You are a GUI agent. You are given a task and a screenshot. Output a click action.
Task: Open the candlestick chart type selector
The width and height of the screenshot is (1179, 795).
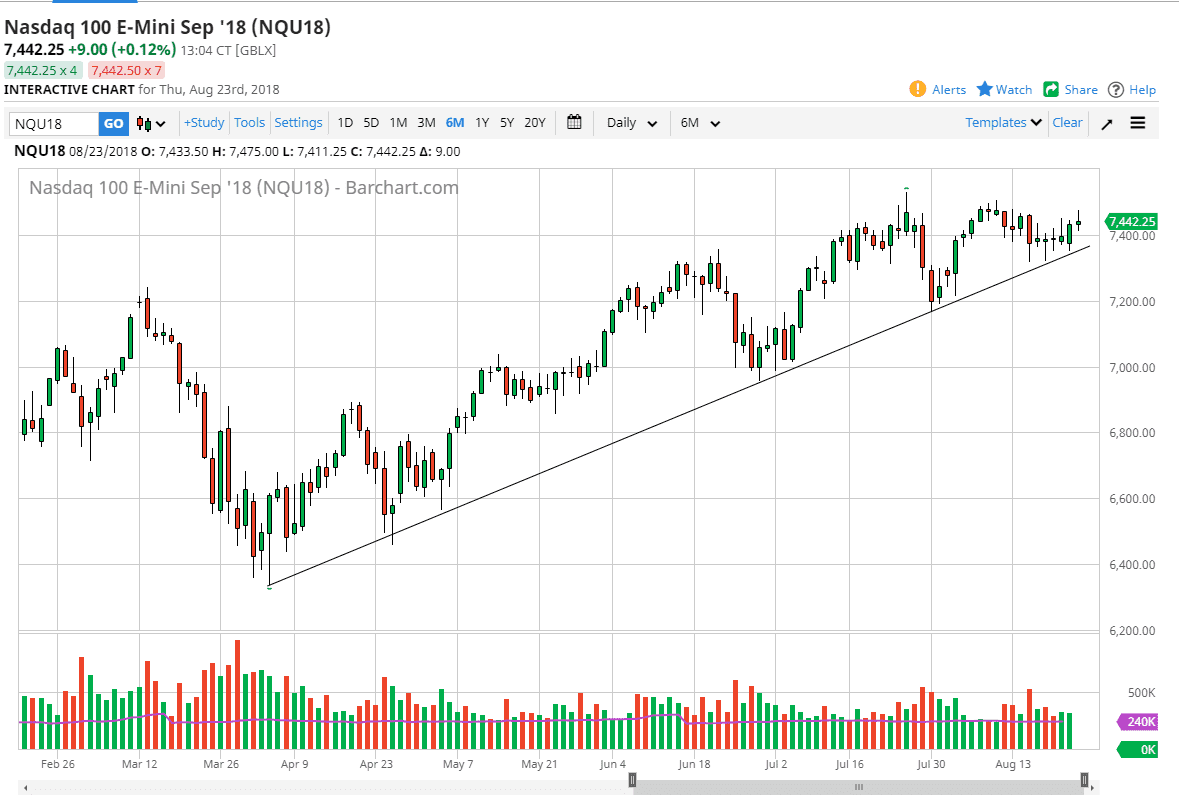pyautogui.click(x=151, y=124)
